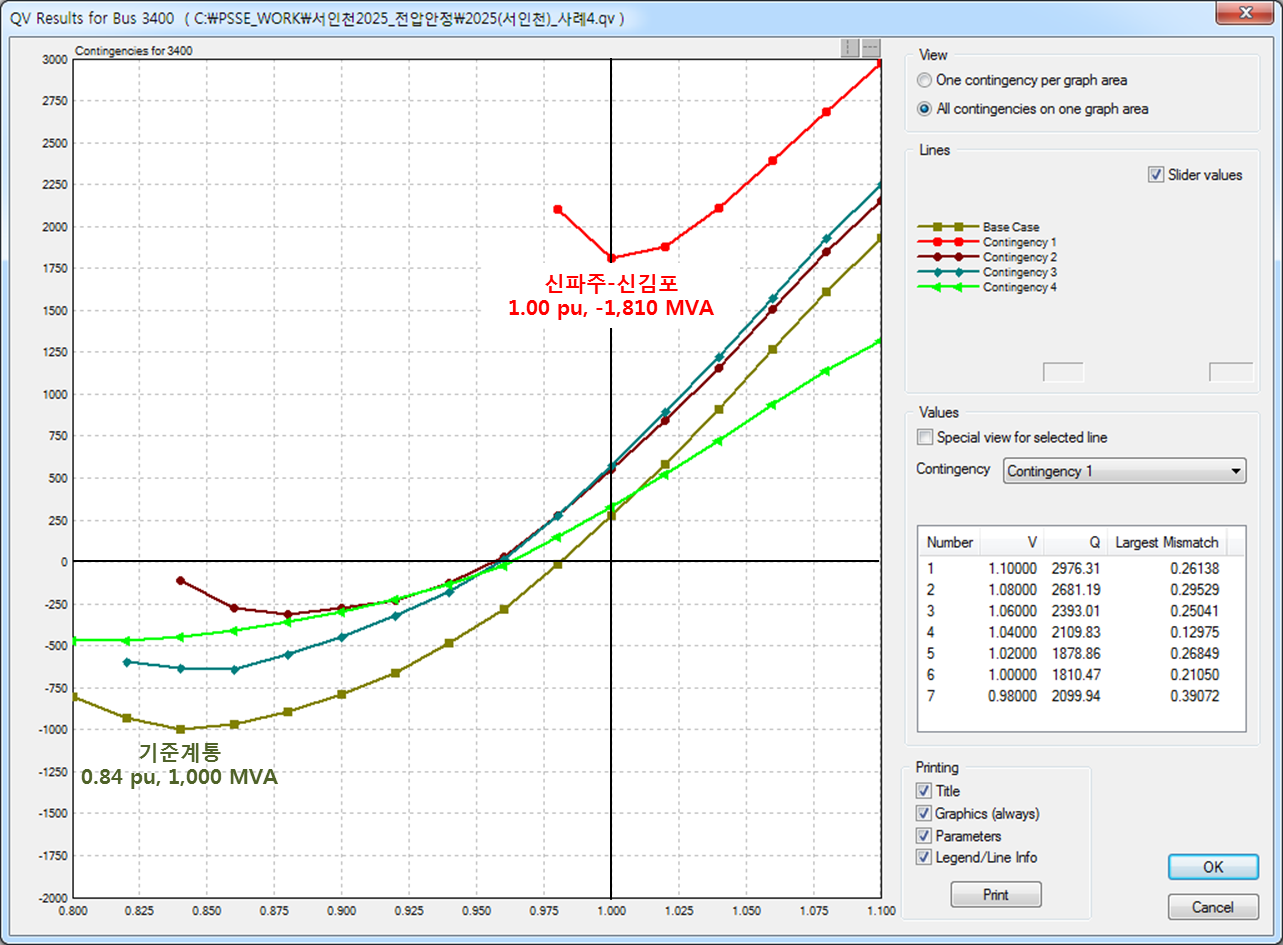Select the mismatch value 0.39072
This screenshot has width=1283, height=945.
[x=1194, y=696]
